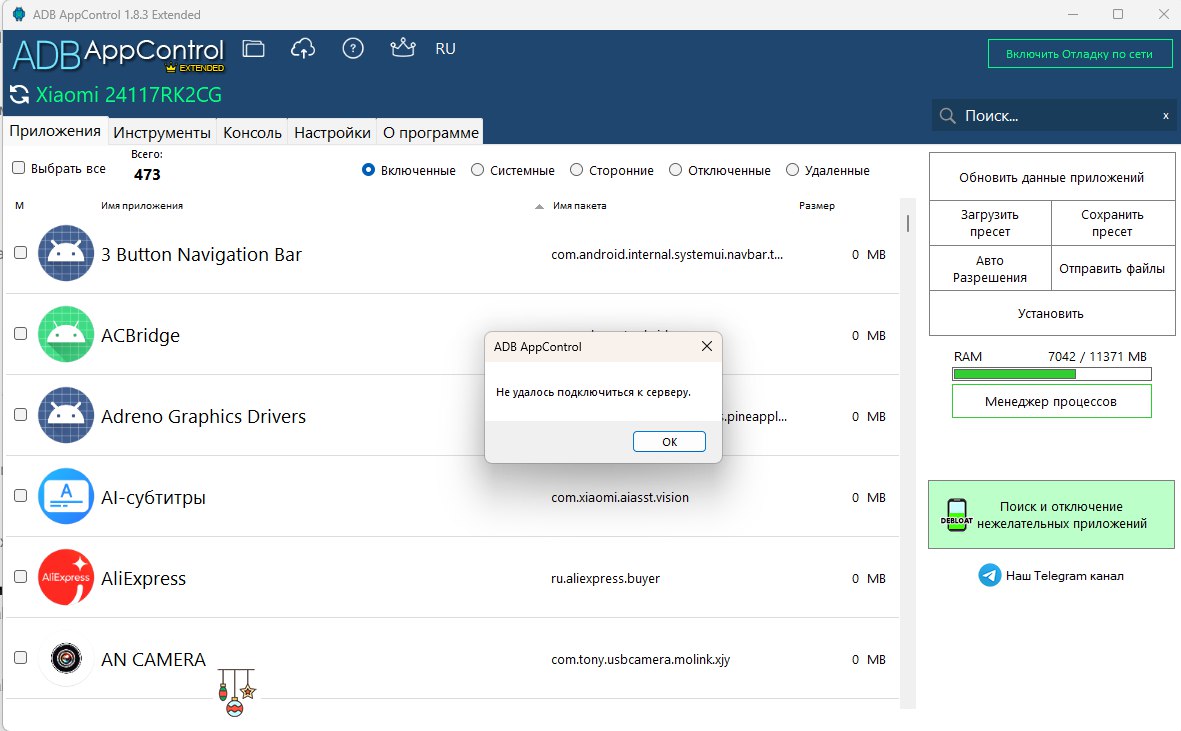Image resolution: width=1181 pixels, height=731 pixels.
Task: Click OK in the error dialog
Action: pyautogui.click(x=669, y=442)
